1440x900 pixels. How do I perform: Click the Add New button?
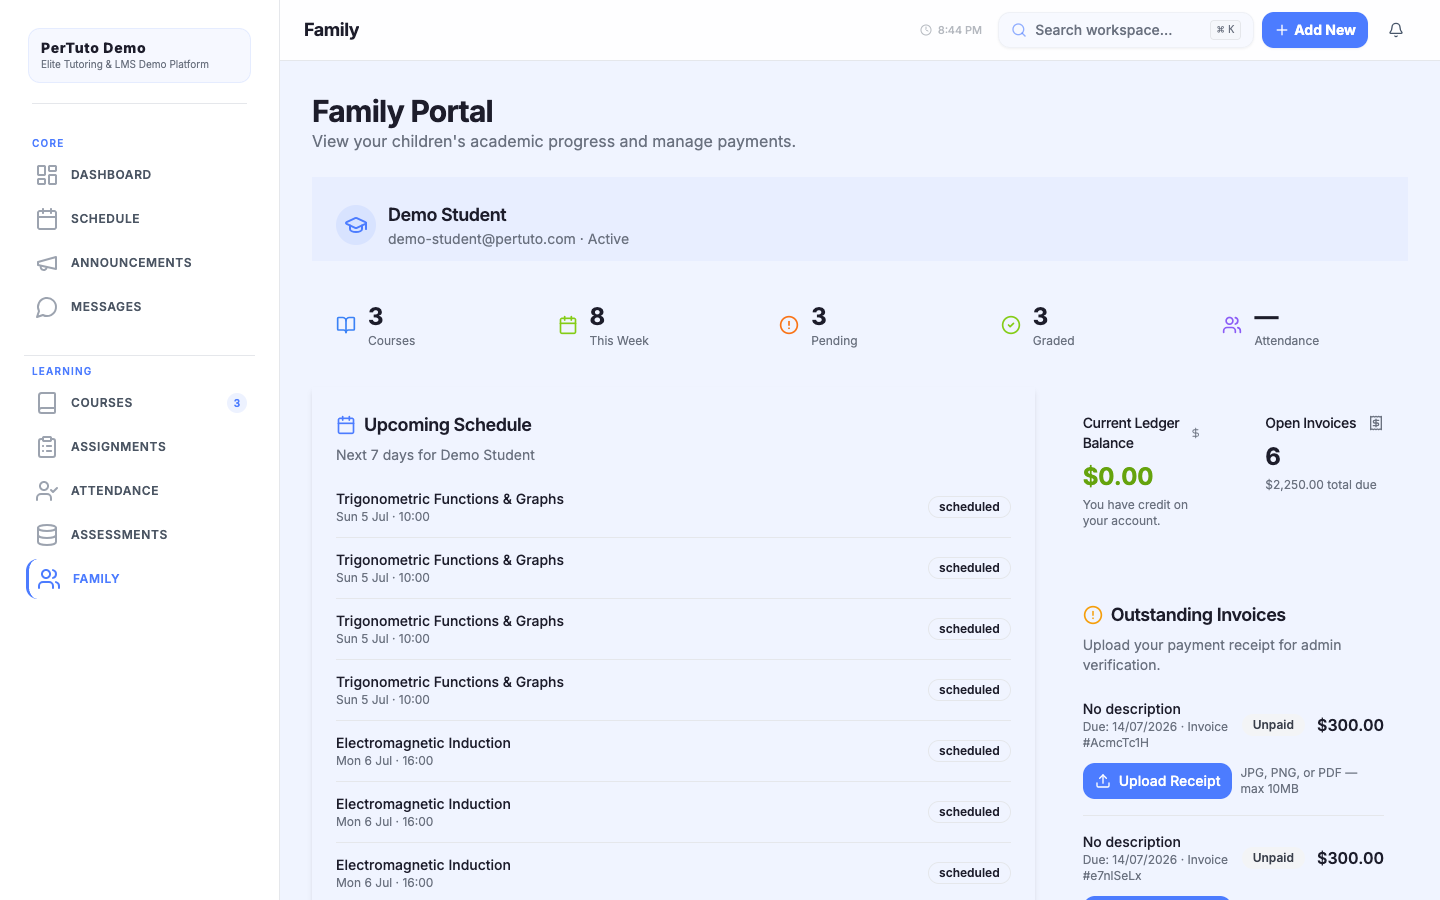click(x=1315, y=30)
